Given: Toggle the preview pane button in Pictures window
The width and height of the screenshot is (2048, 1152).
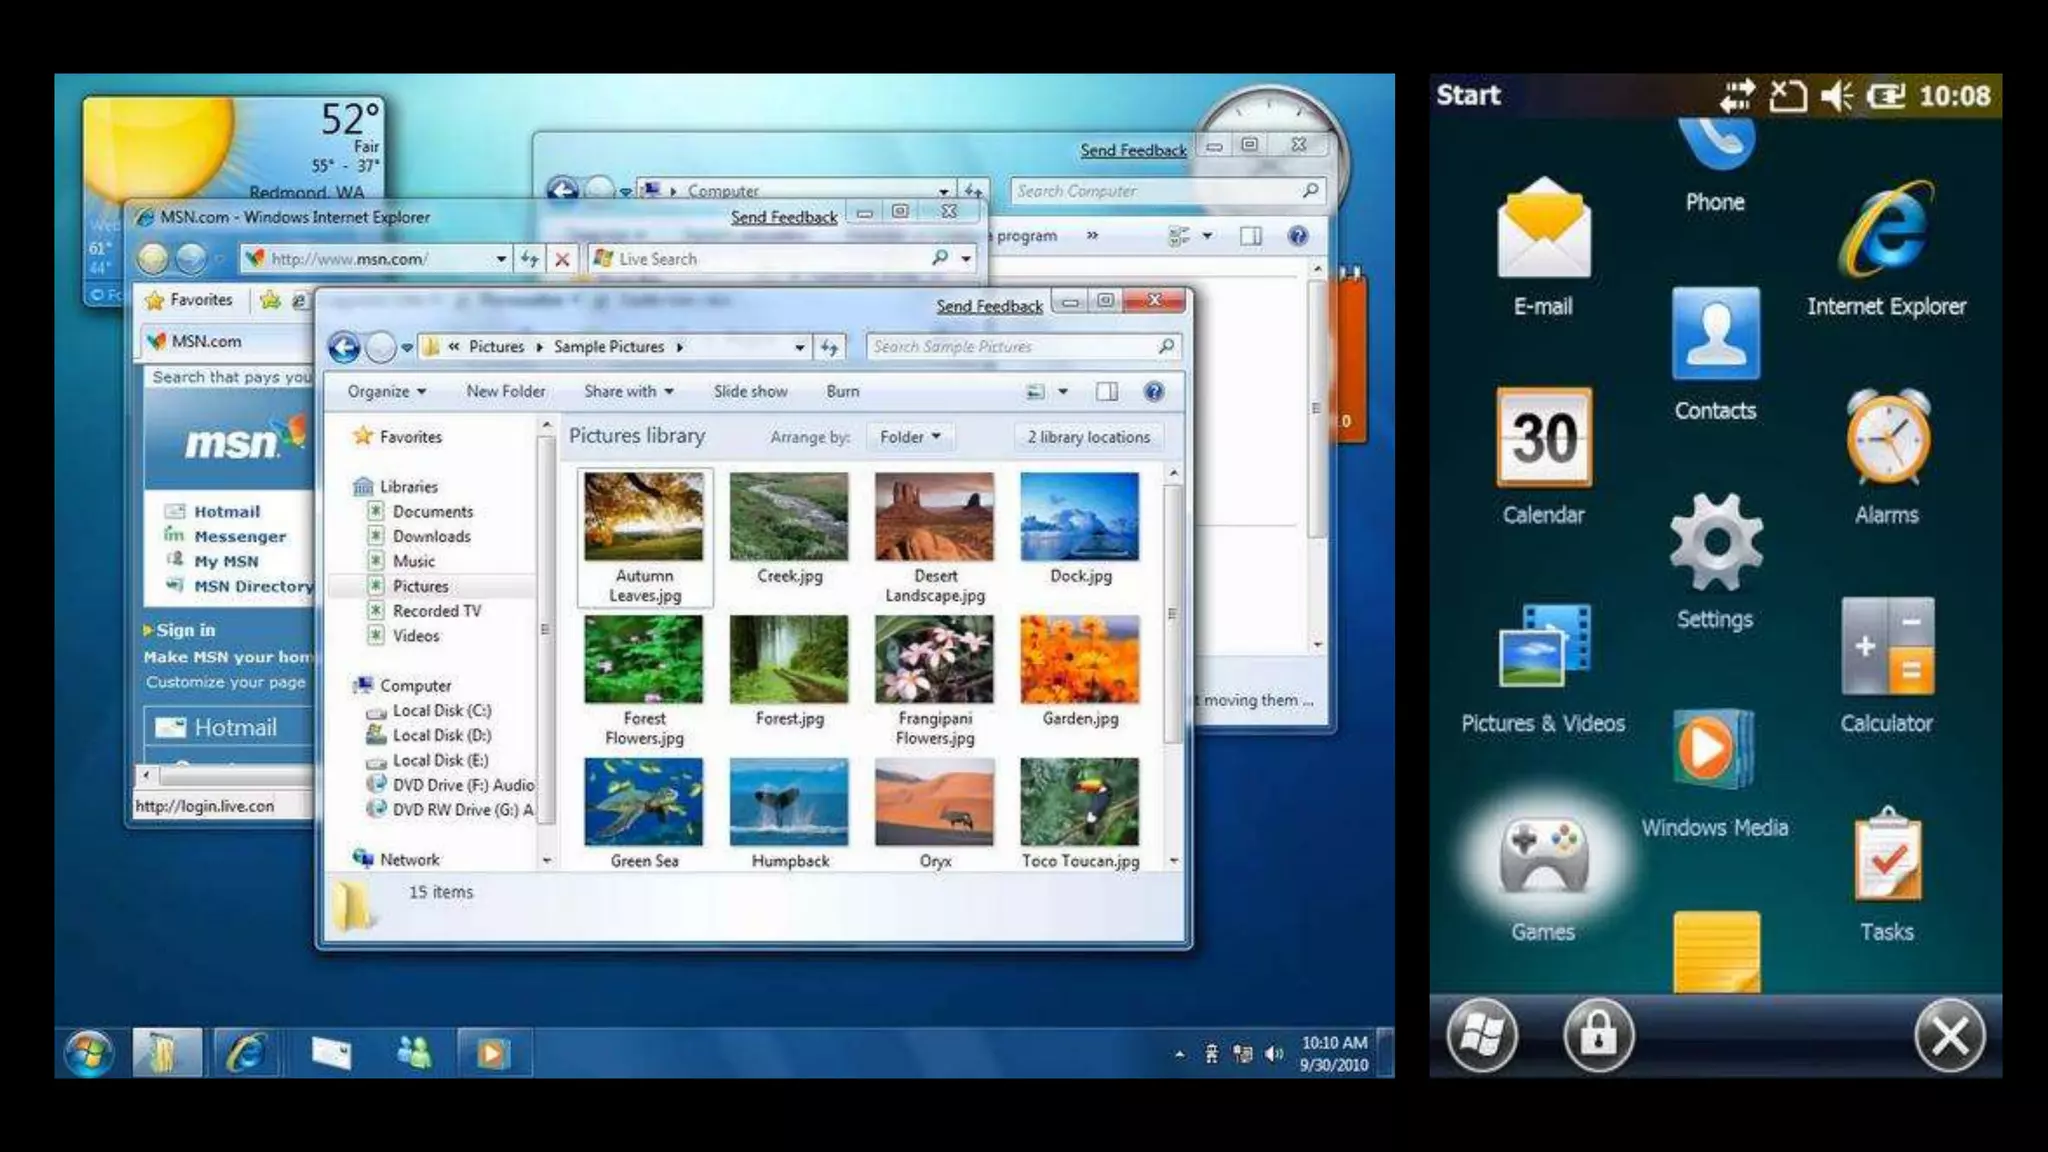Looking at the screenshot, I should click(x=1107, y=392).
